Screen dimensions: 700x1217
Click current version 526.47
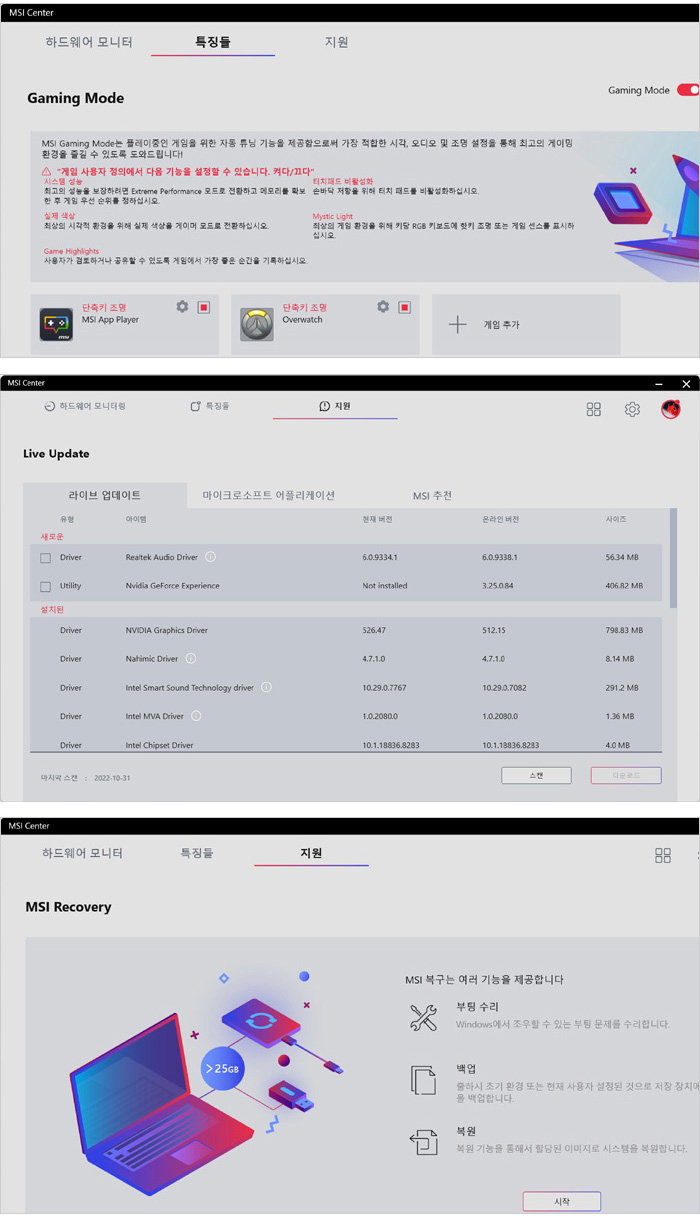click(374, 631)
